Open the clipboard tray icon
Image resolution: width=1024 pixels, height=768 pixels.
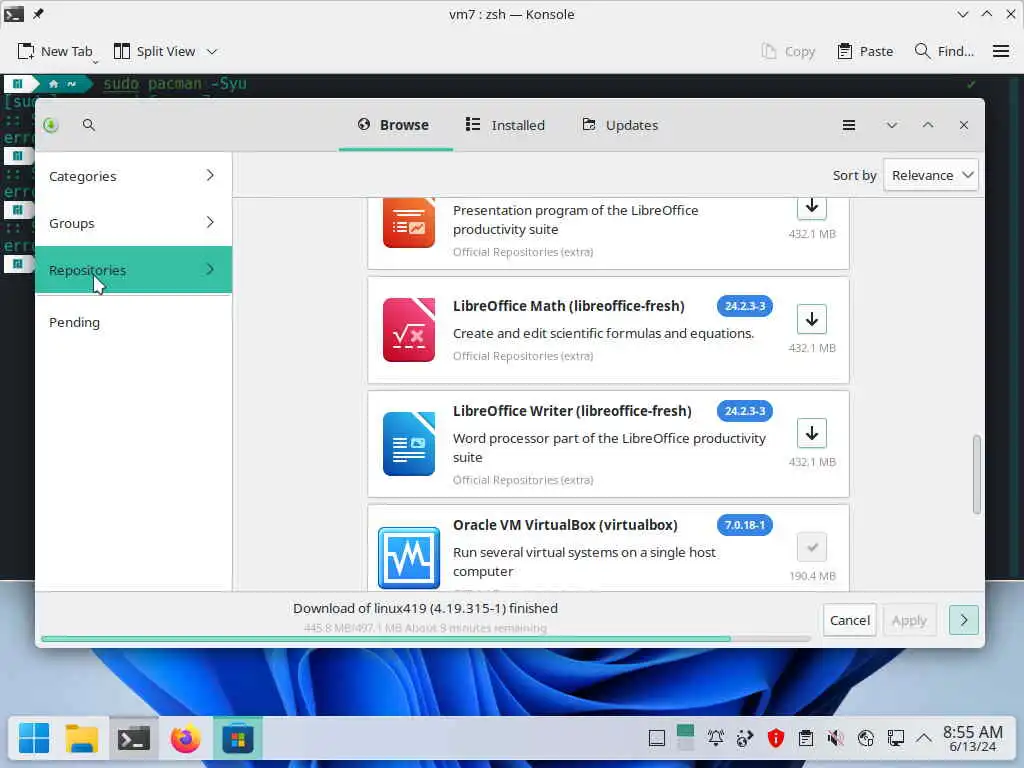click(x=806, y=738)
